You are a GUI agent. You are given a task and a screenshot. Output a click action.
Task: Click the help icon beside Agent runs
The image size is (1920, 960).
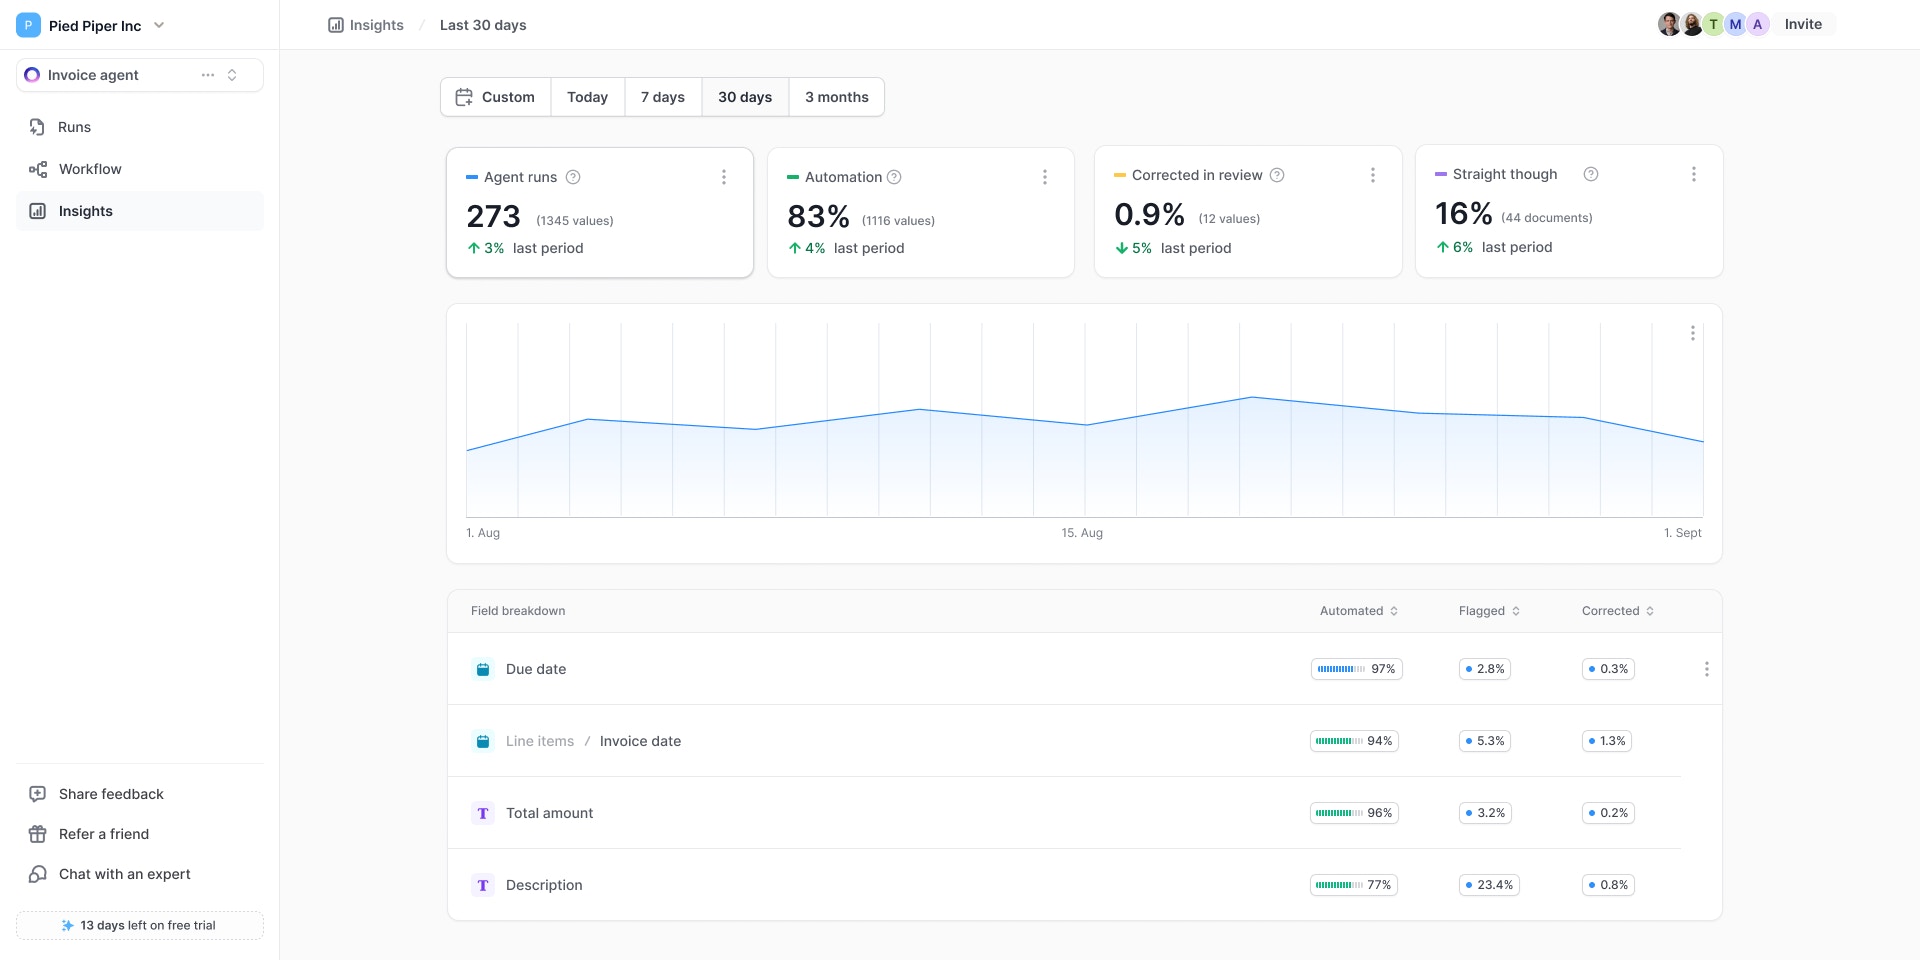pos(573,177)
